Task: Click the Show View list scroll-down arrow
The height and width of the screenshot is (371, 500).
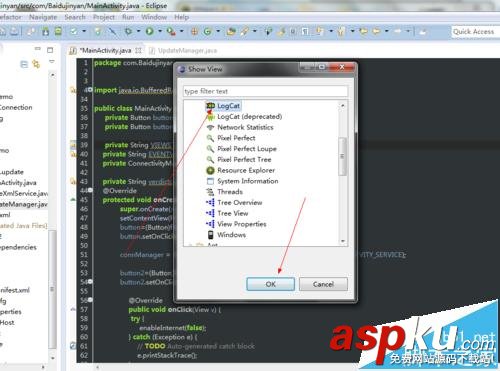Action: point(342,241)
